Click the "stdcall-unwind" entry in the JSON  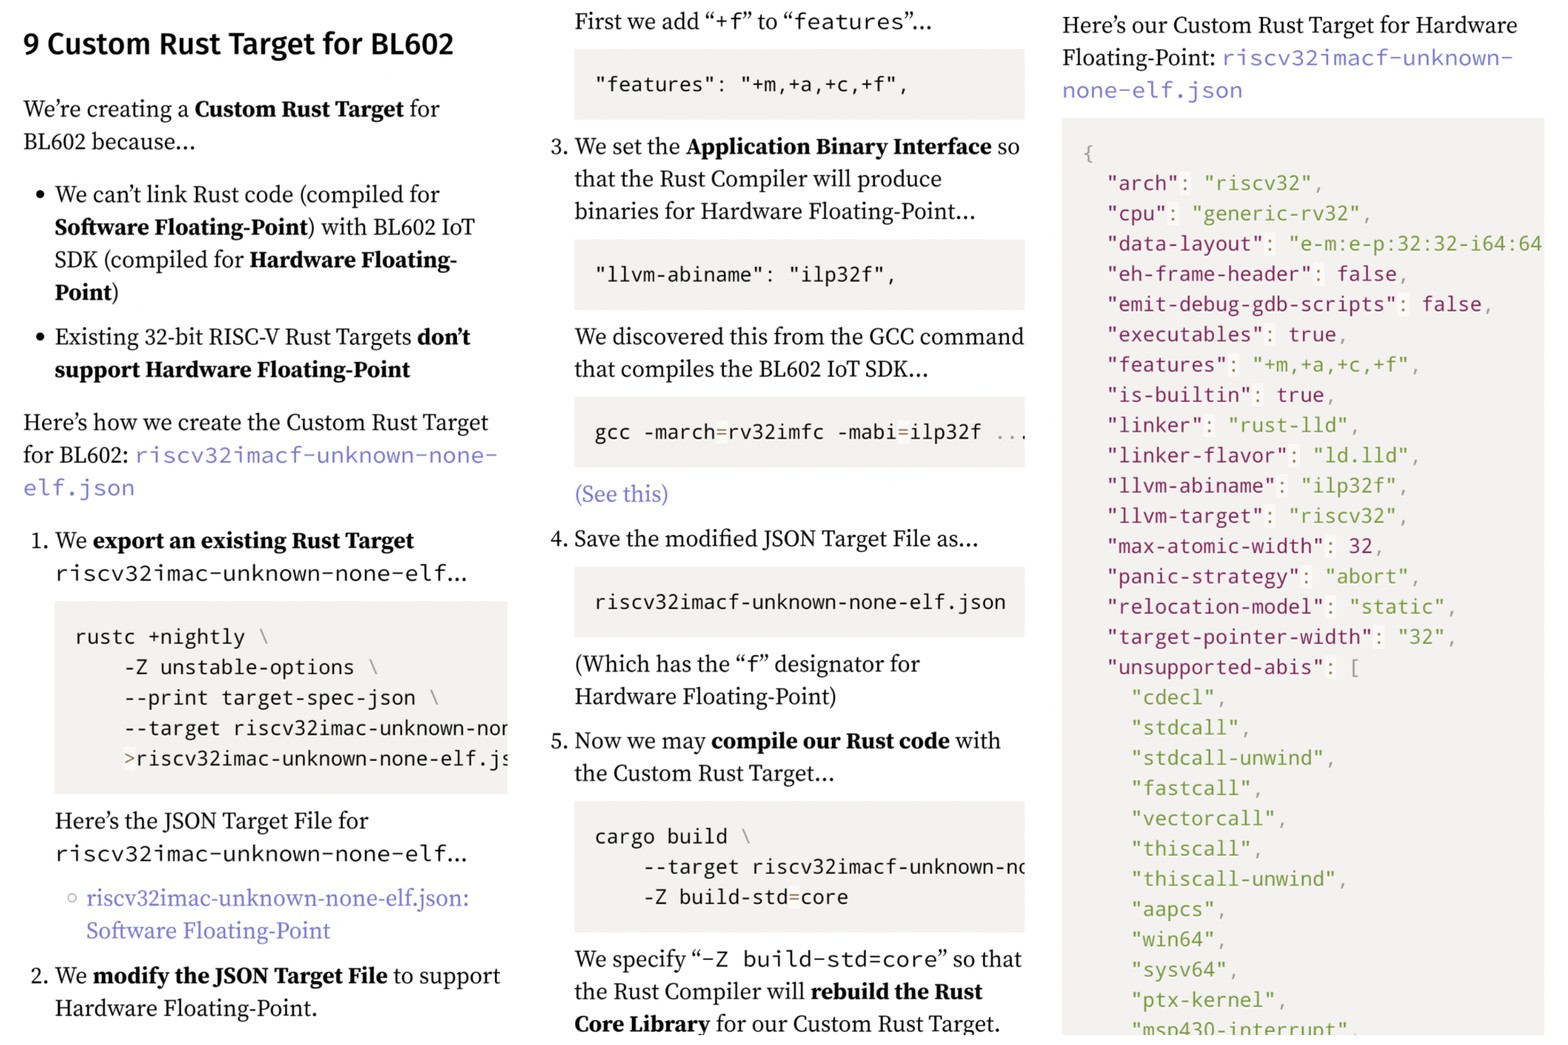pos(1231,758)
